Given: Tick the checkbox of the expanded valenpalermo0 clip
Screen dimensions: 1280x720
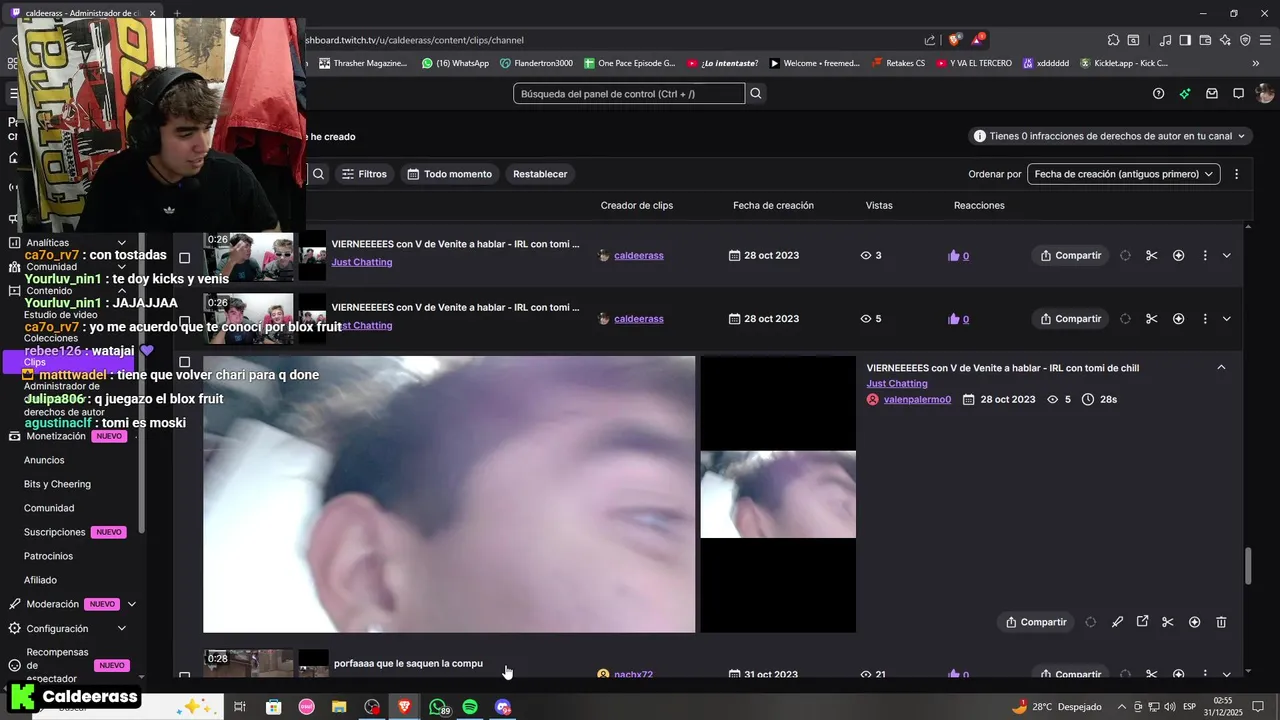Looking at the screenshot, I should tap(184, 362).
